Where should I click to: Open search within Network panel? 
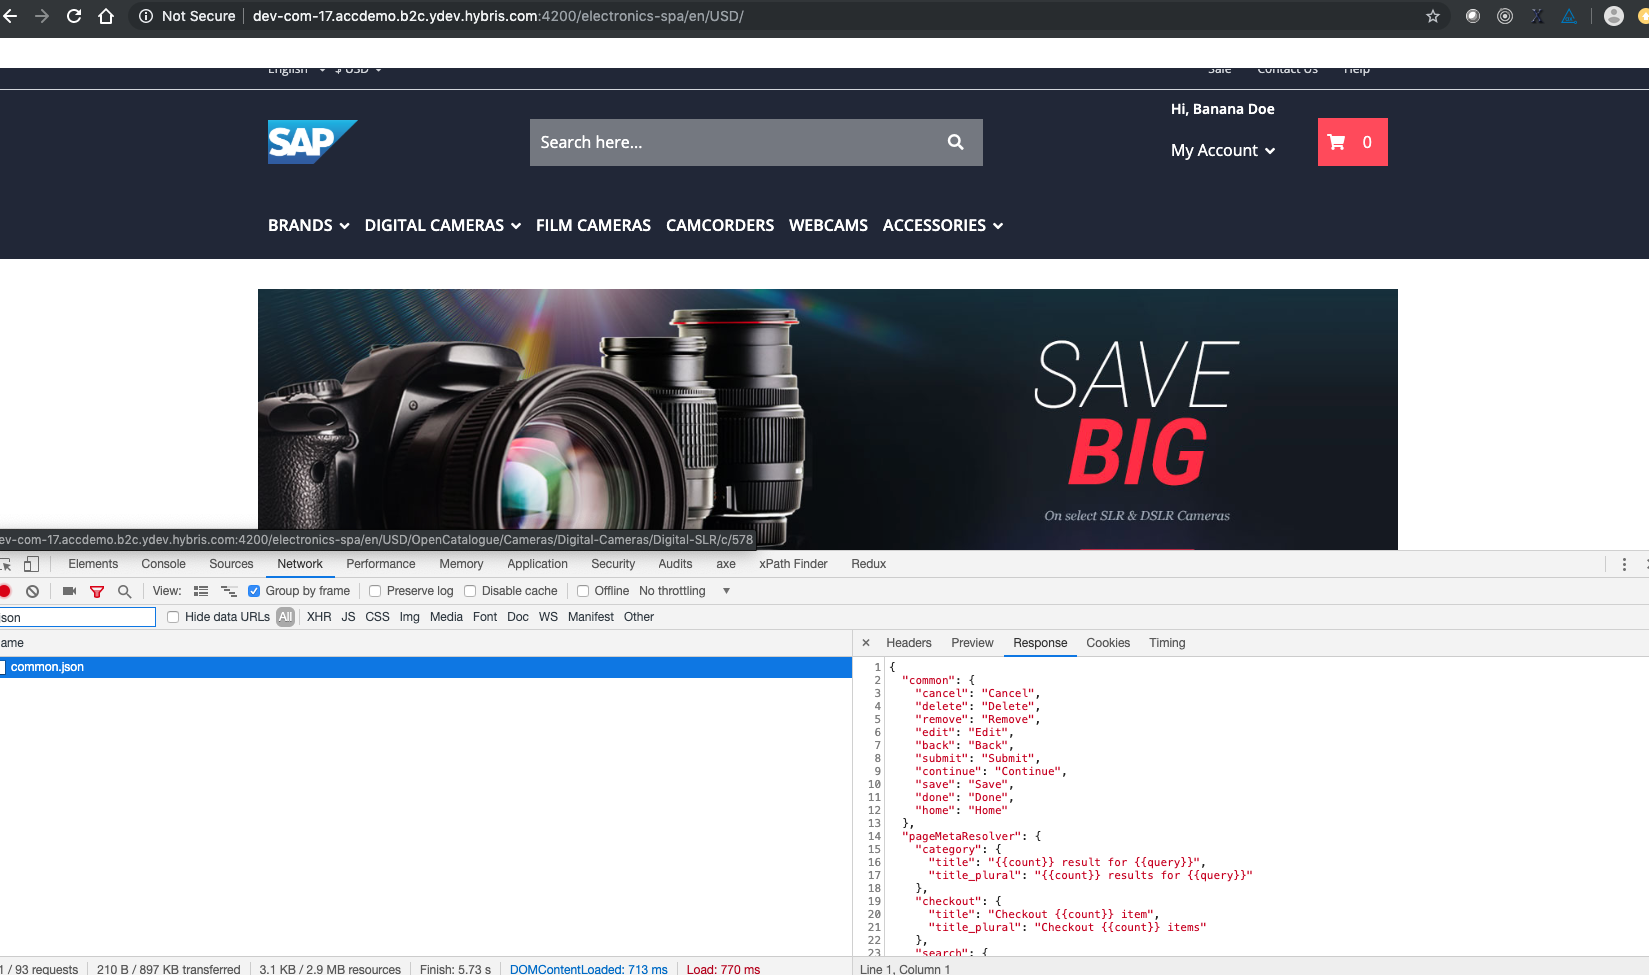pyautogui.click(x=124, y=591)
